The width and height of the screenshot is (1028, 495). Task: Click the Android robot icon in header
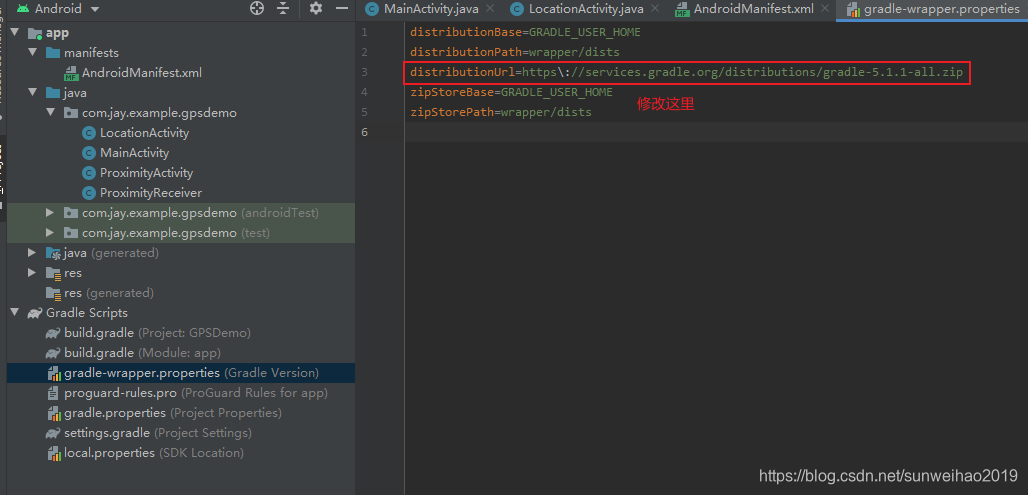coord(23,9)
